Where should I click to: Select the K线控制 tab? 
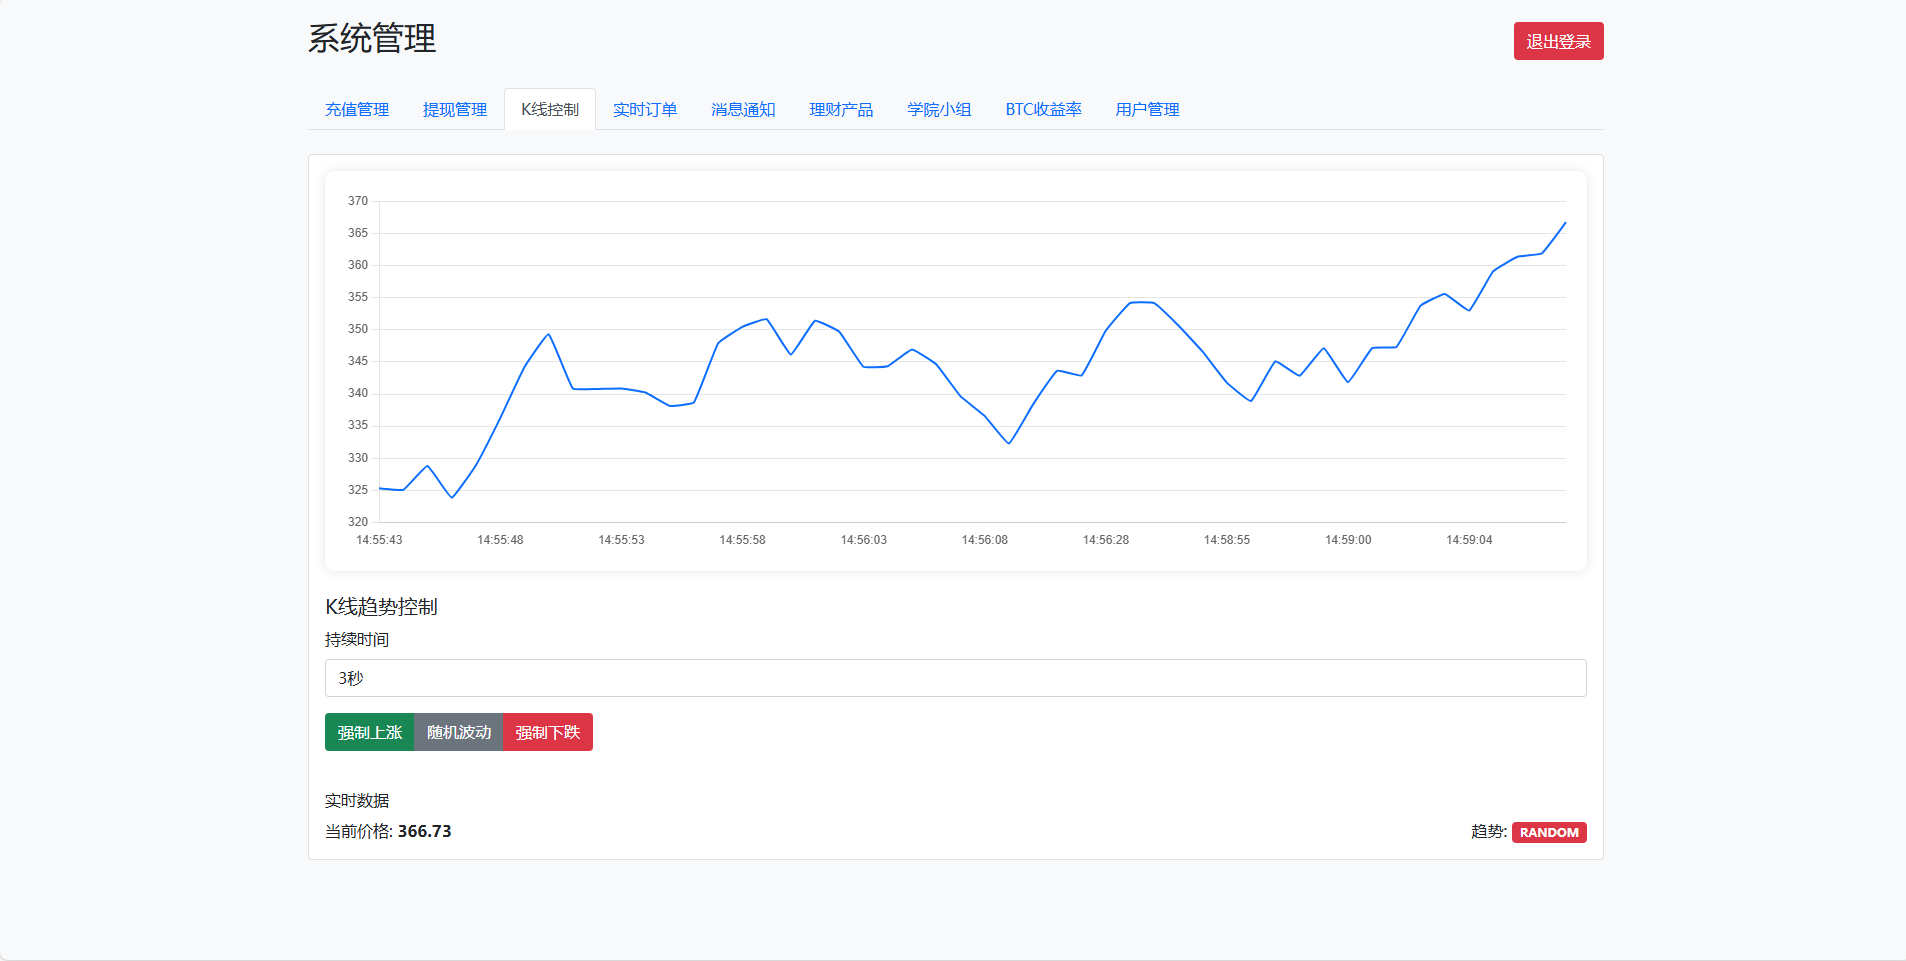click(x=550, y=110)
